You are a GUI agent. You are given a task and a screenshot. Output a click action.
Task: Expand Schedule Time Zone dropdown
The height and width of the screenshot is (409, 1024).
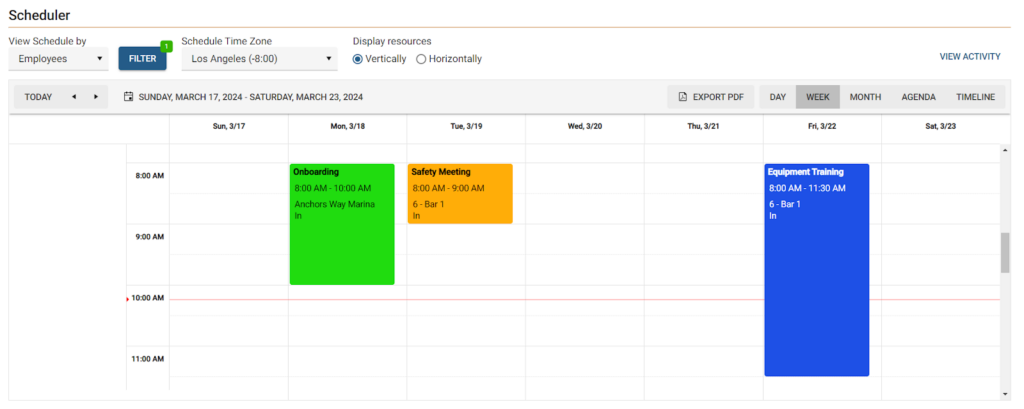point(260,59)
